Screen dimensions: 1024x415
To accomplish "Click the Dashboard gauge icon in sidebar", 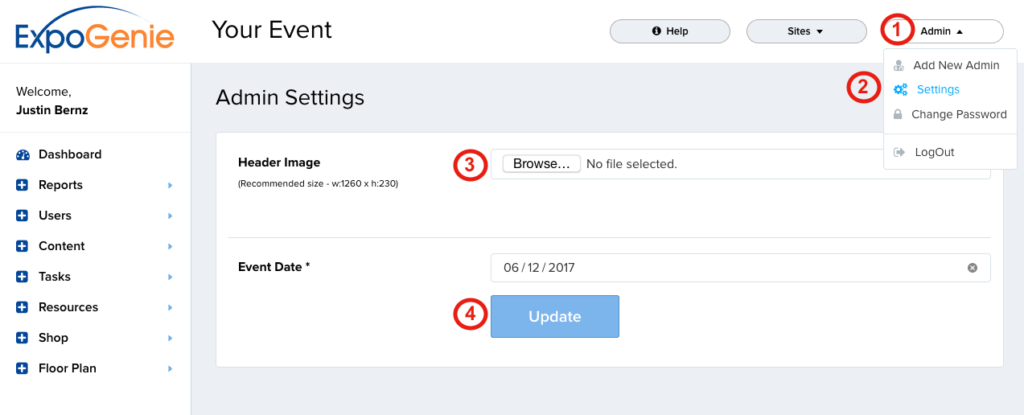I will tap(22, 155).
